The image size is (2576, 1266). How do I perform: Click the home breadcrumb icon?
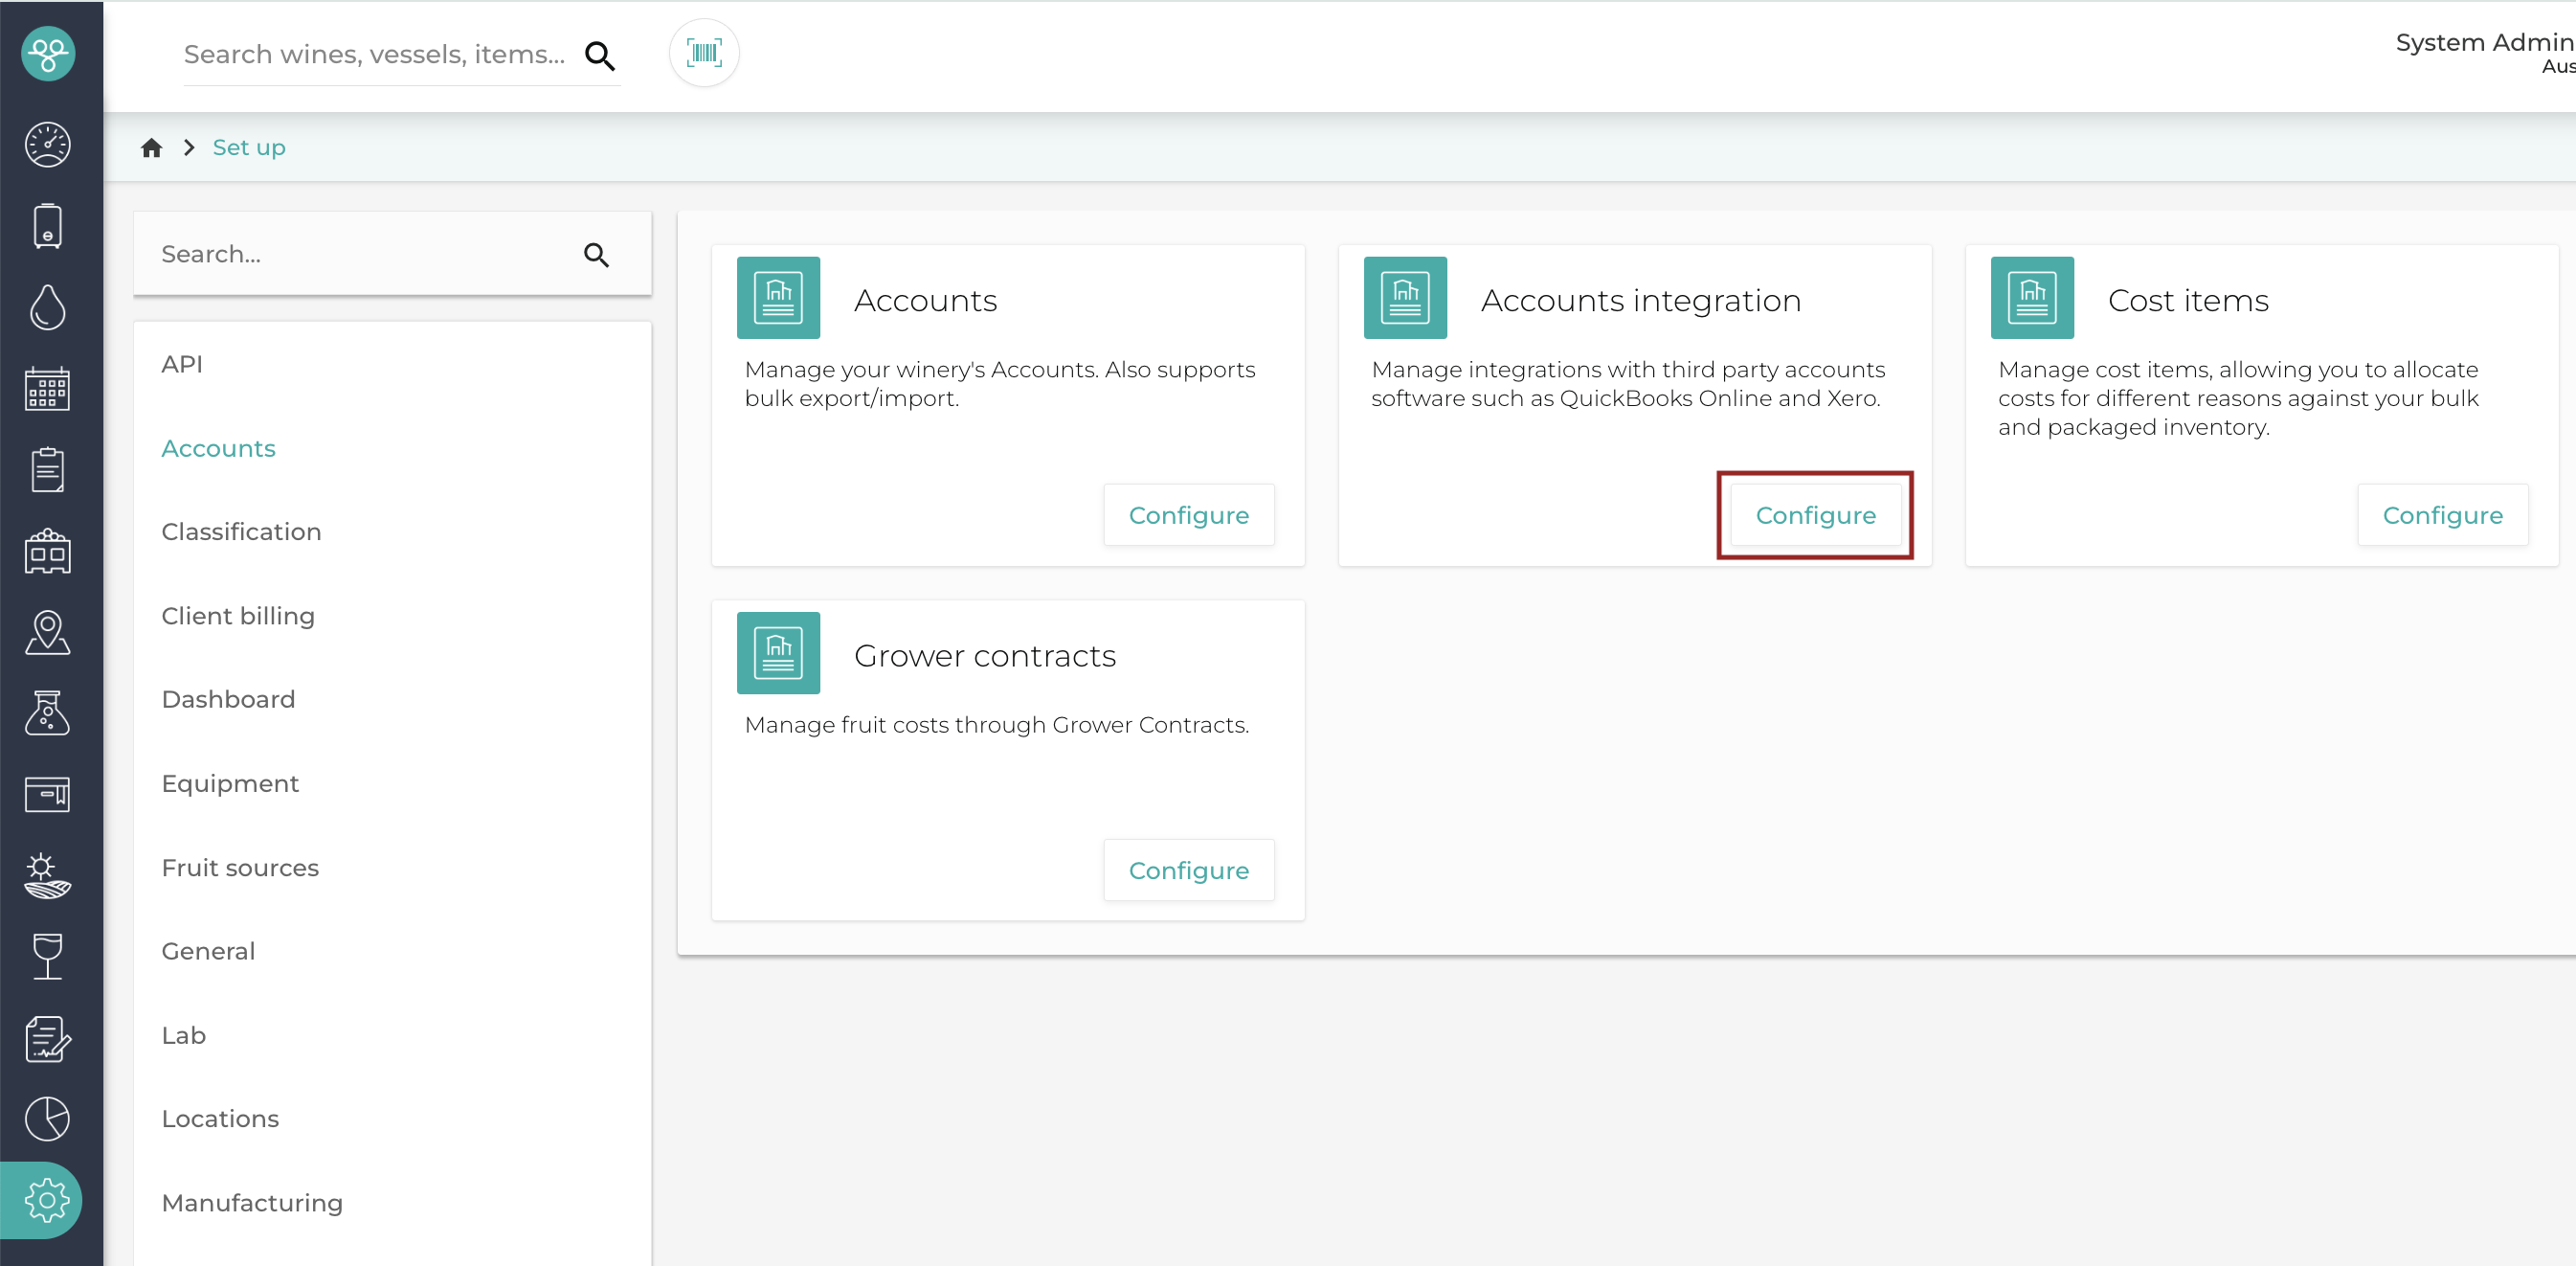tap(152, 148)
